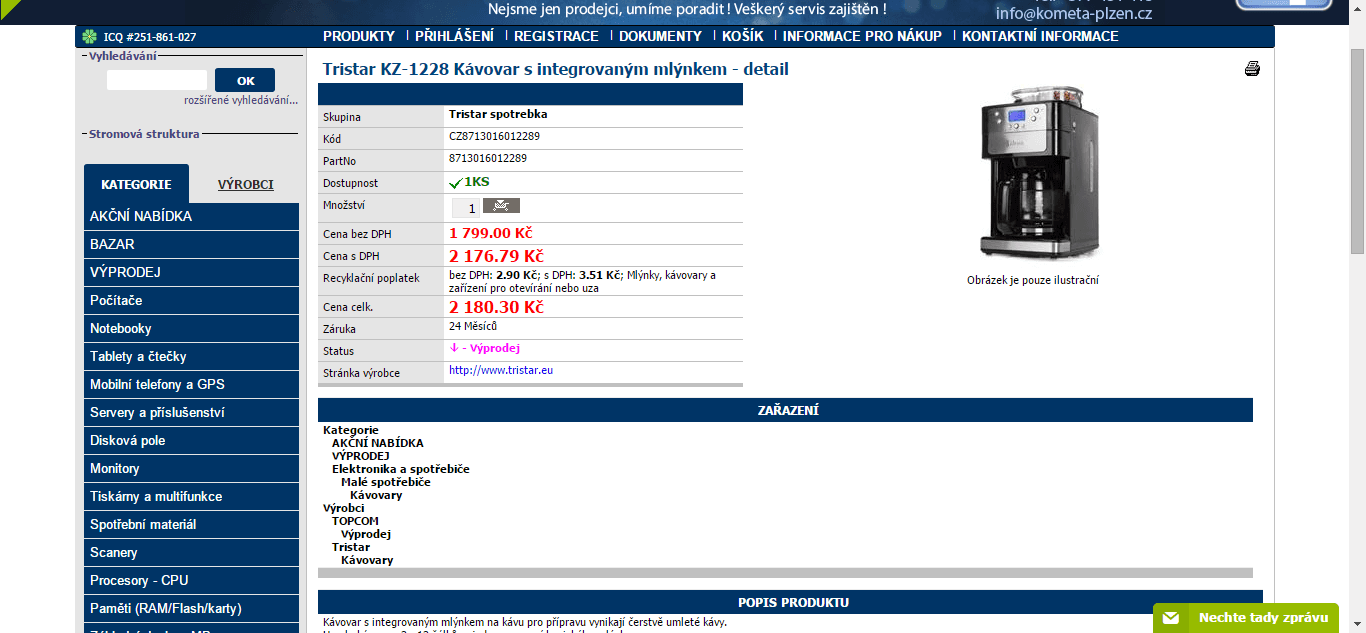Focus the search text field
1366x633 pixels.
coord(157,80)
